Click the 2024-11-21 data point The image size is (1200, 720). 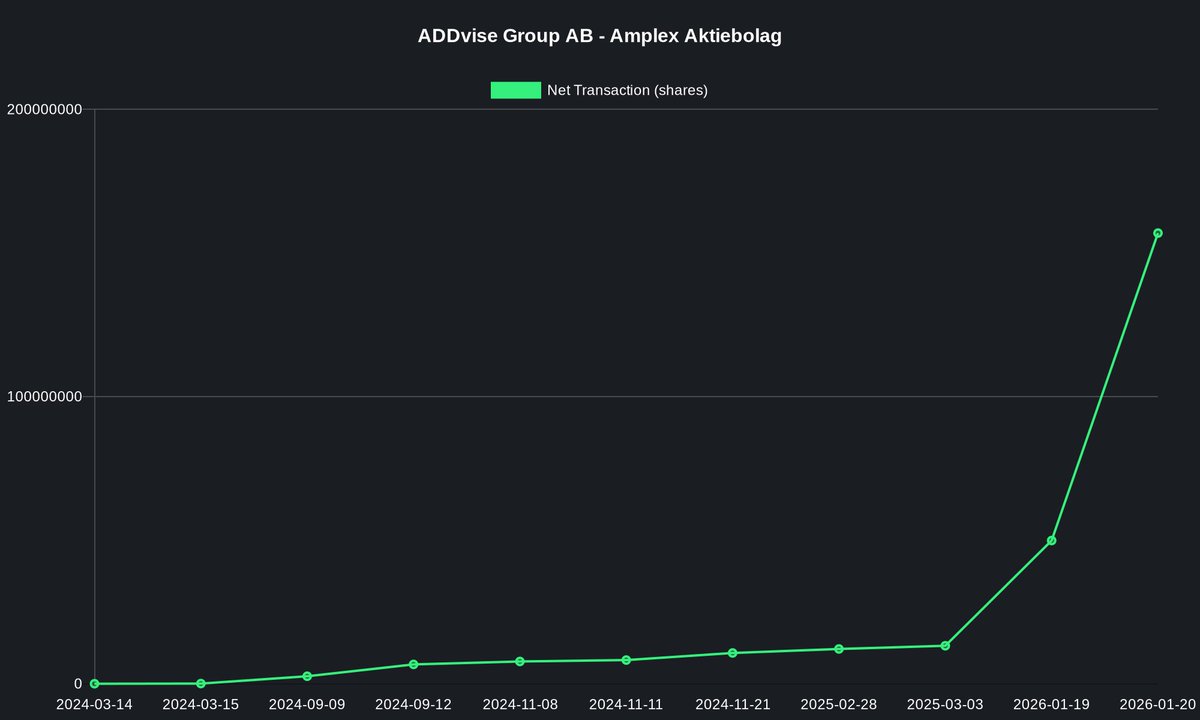click(x=732, y=652)
